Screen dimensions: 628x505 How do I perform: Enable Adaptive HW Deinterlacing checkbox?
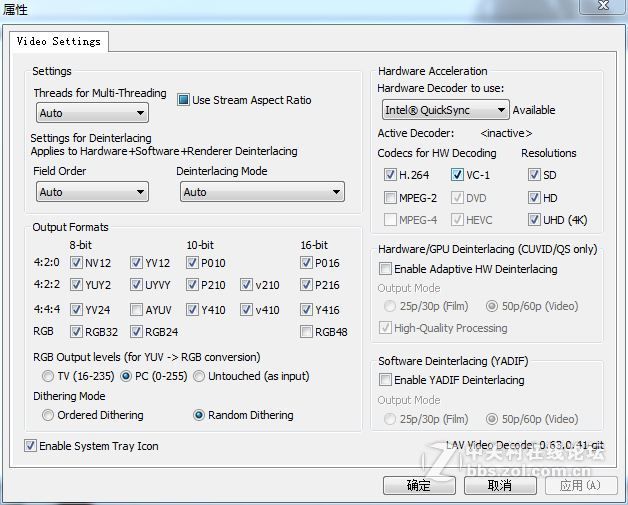coord(385,269)
